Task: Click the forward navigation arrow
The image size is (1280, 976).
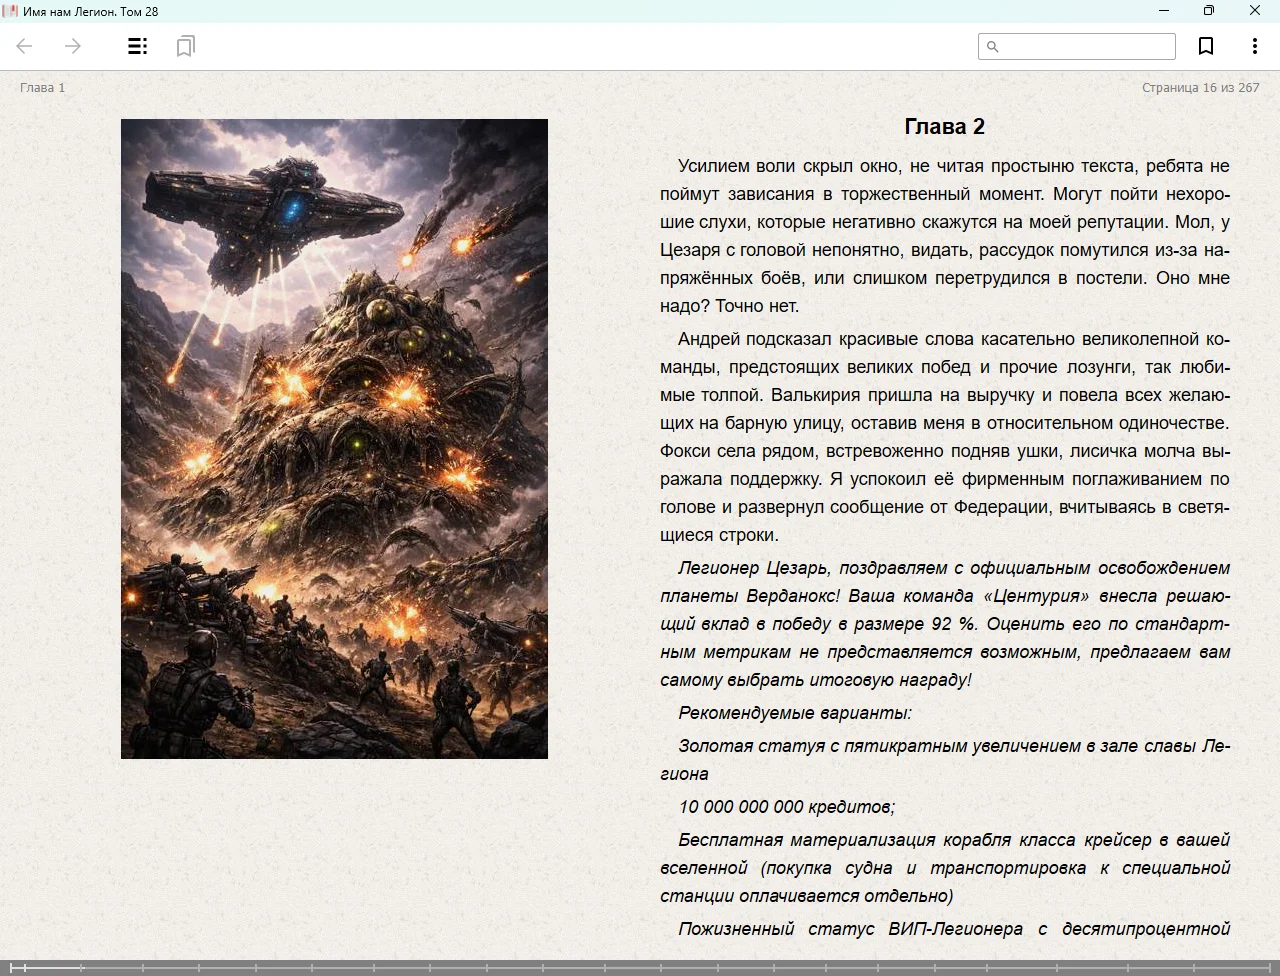Action: (73, 46)
